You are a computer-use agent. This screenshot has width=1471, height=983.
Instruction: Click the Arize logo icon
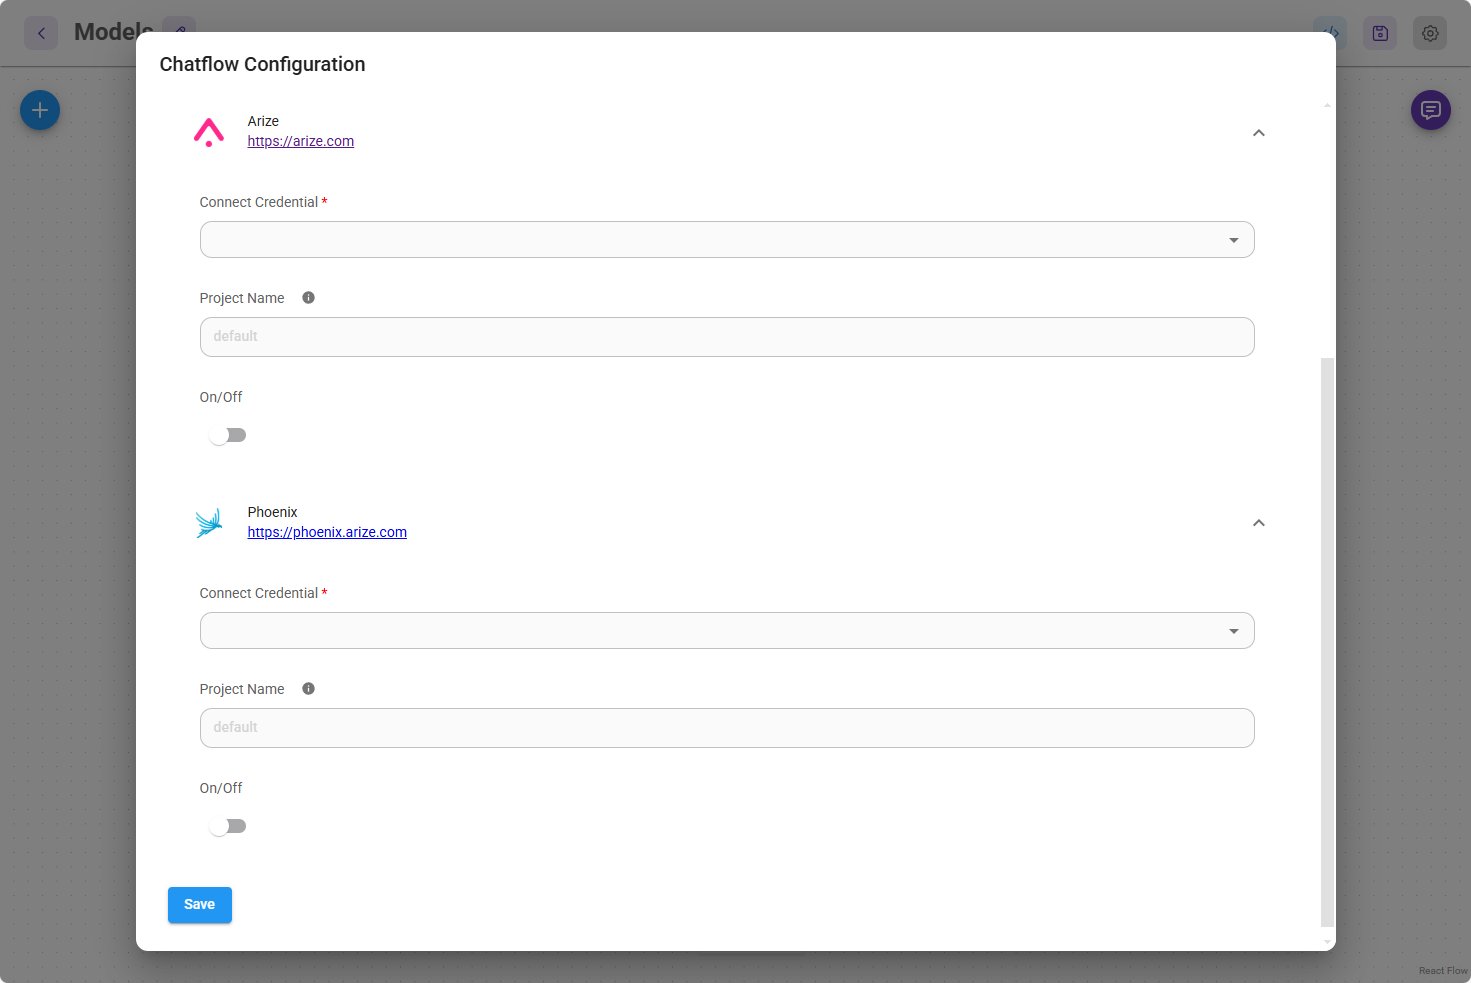pyautogui.click(x=209, y=132)
